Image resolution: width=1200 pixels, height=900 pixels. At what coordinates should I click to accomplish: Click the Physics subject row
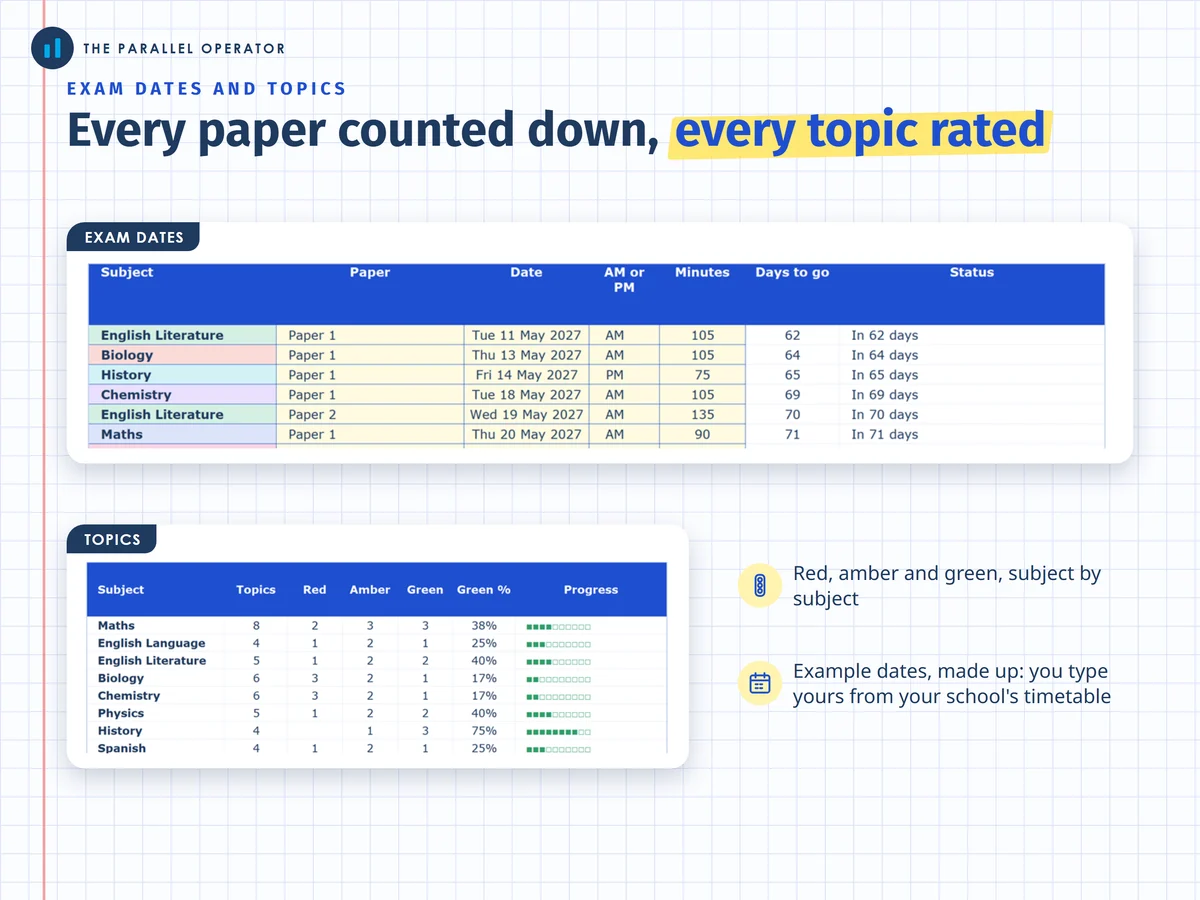tap(376, 713)
